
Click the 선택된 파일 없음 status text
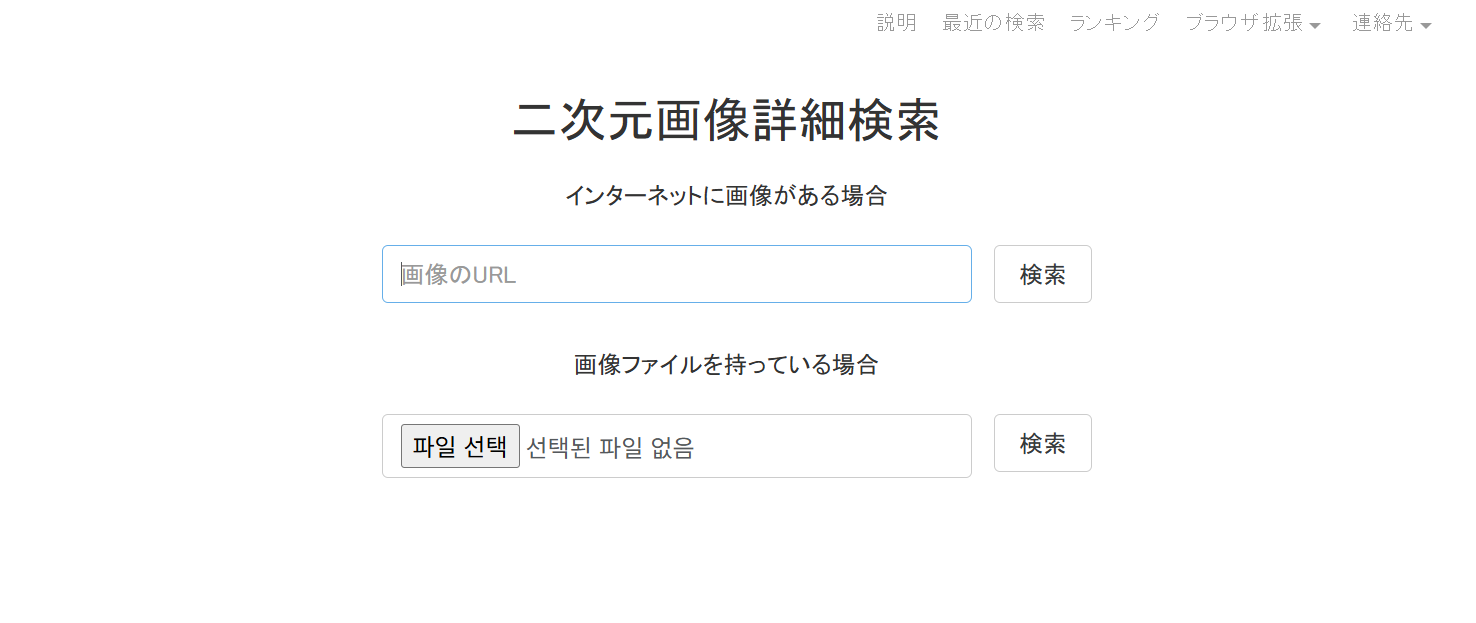coord(610,448)
